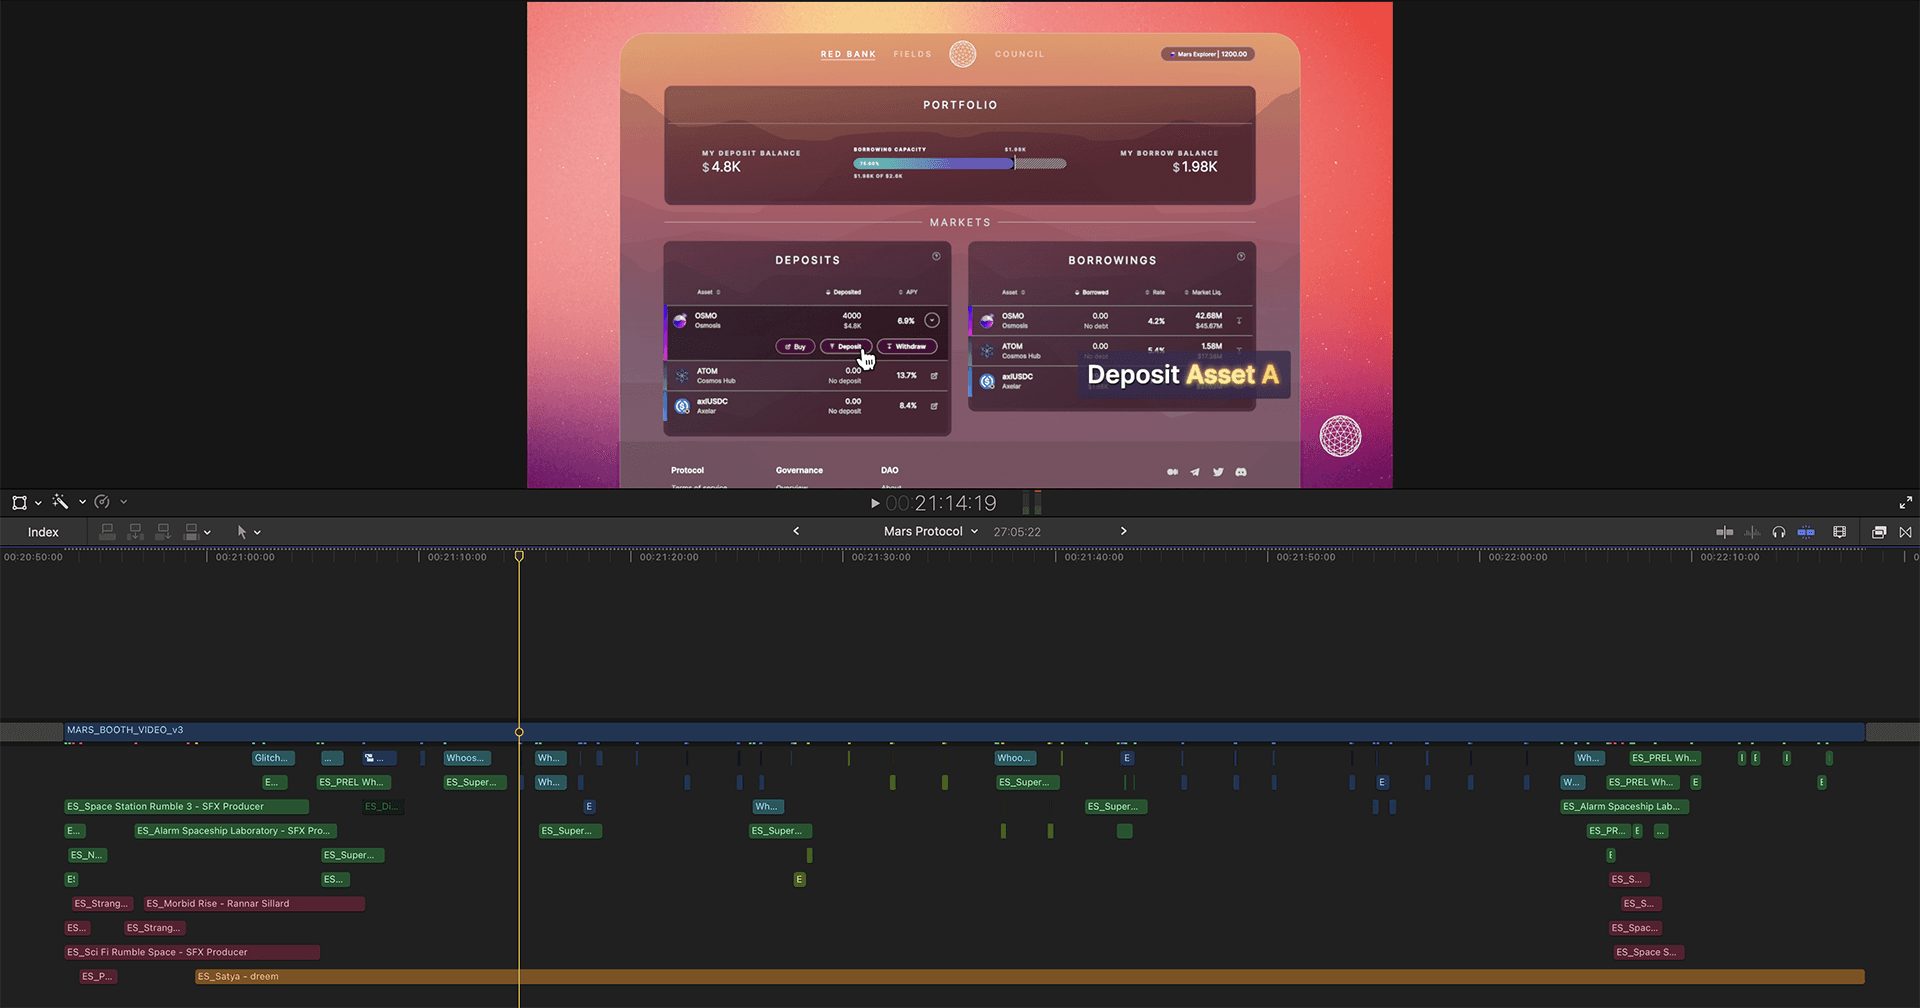
Task: Open the Transform tool options chevron
Action: (x=38, y=503)
